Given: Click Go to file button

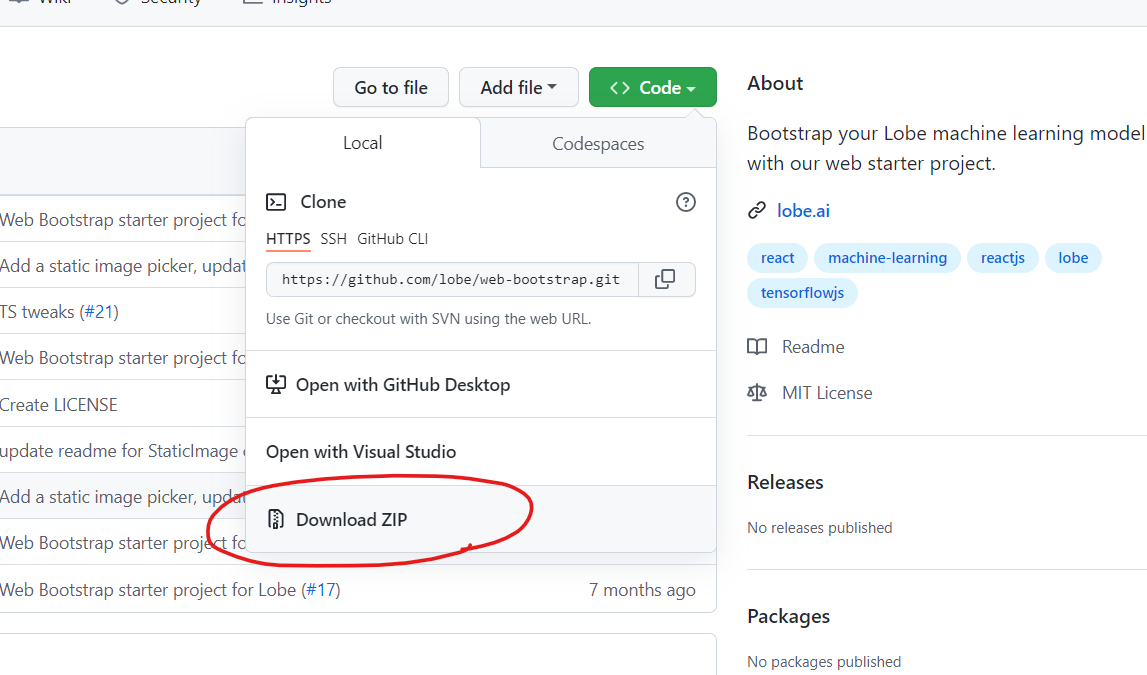Looking at the screenshot, I should (x=391, y=87).
